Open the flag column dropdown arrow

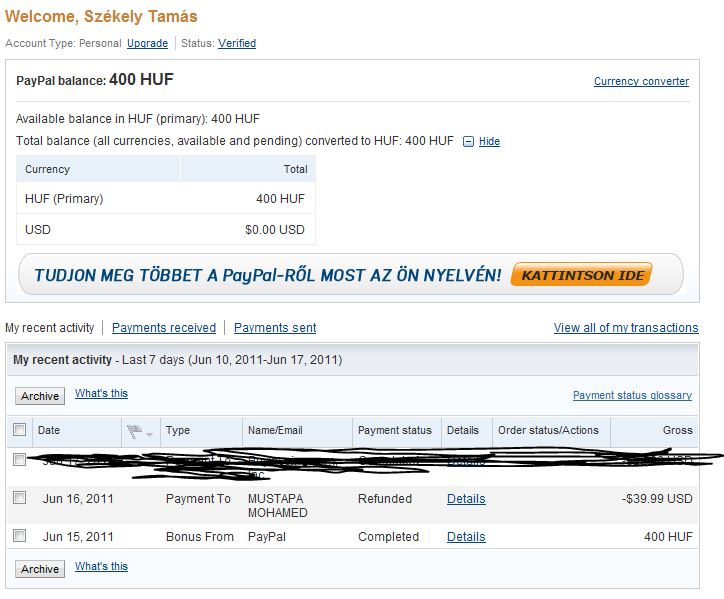pyautogui.click(x=150, y=434)
